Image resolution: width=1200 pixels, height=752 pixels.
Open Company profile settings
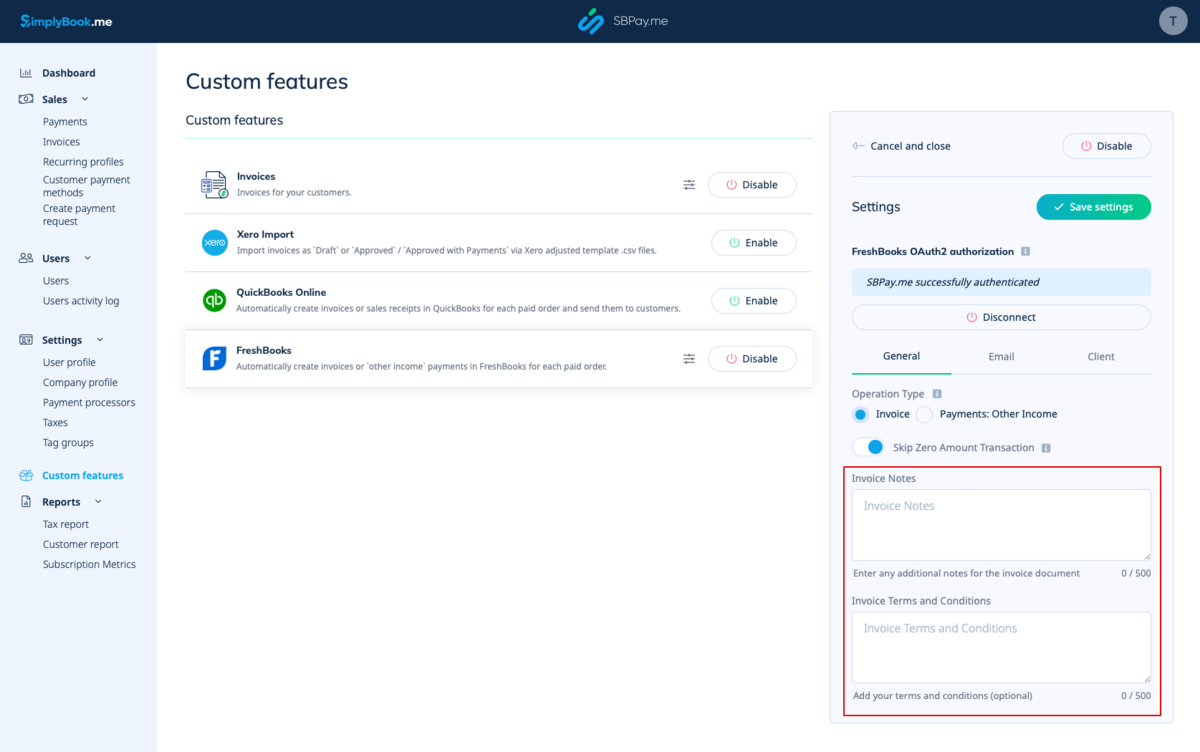pyautogui.click(x=80, y=383)
